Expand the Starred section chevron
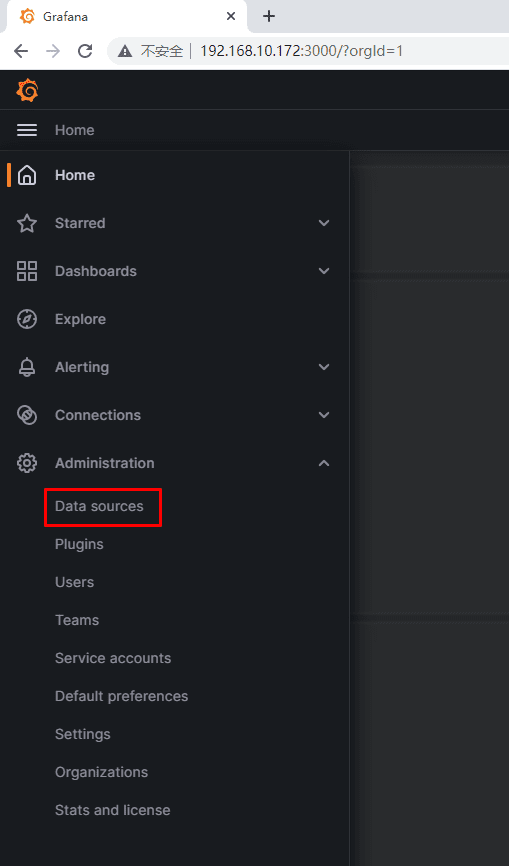Image resolution: width=509 pixels, height=866 pixels. pyautogui.click(x=324, y=223)
